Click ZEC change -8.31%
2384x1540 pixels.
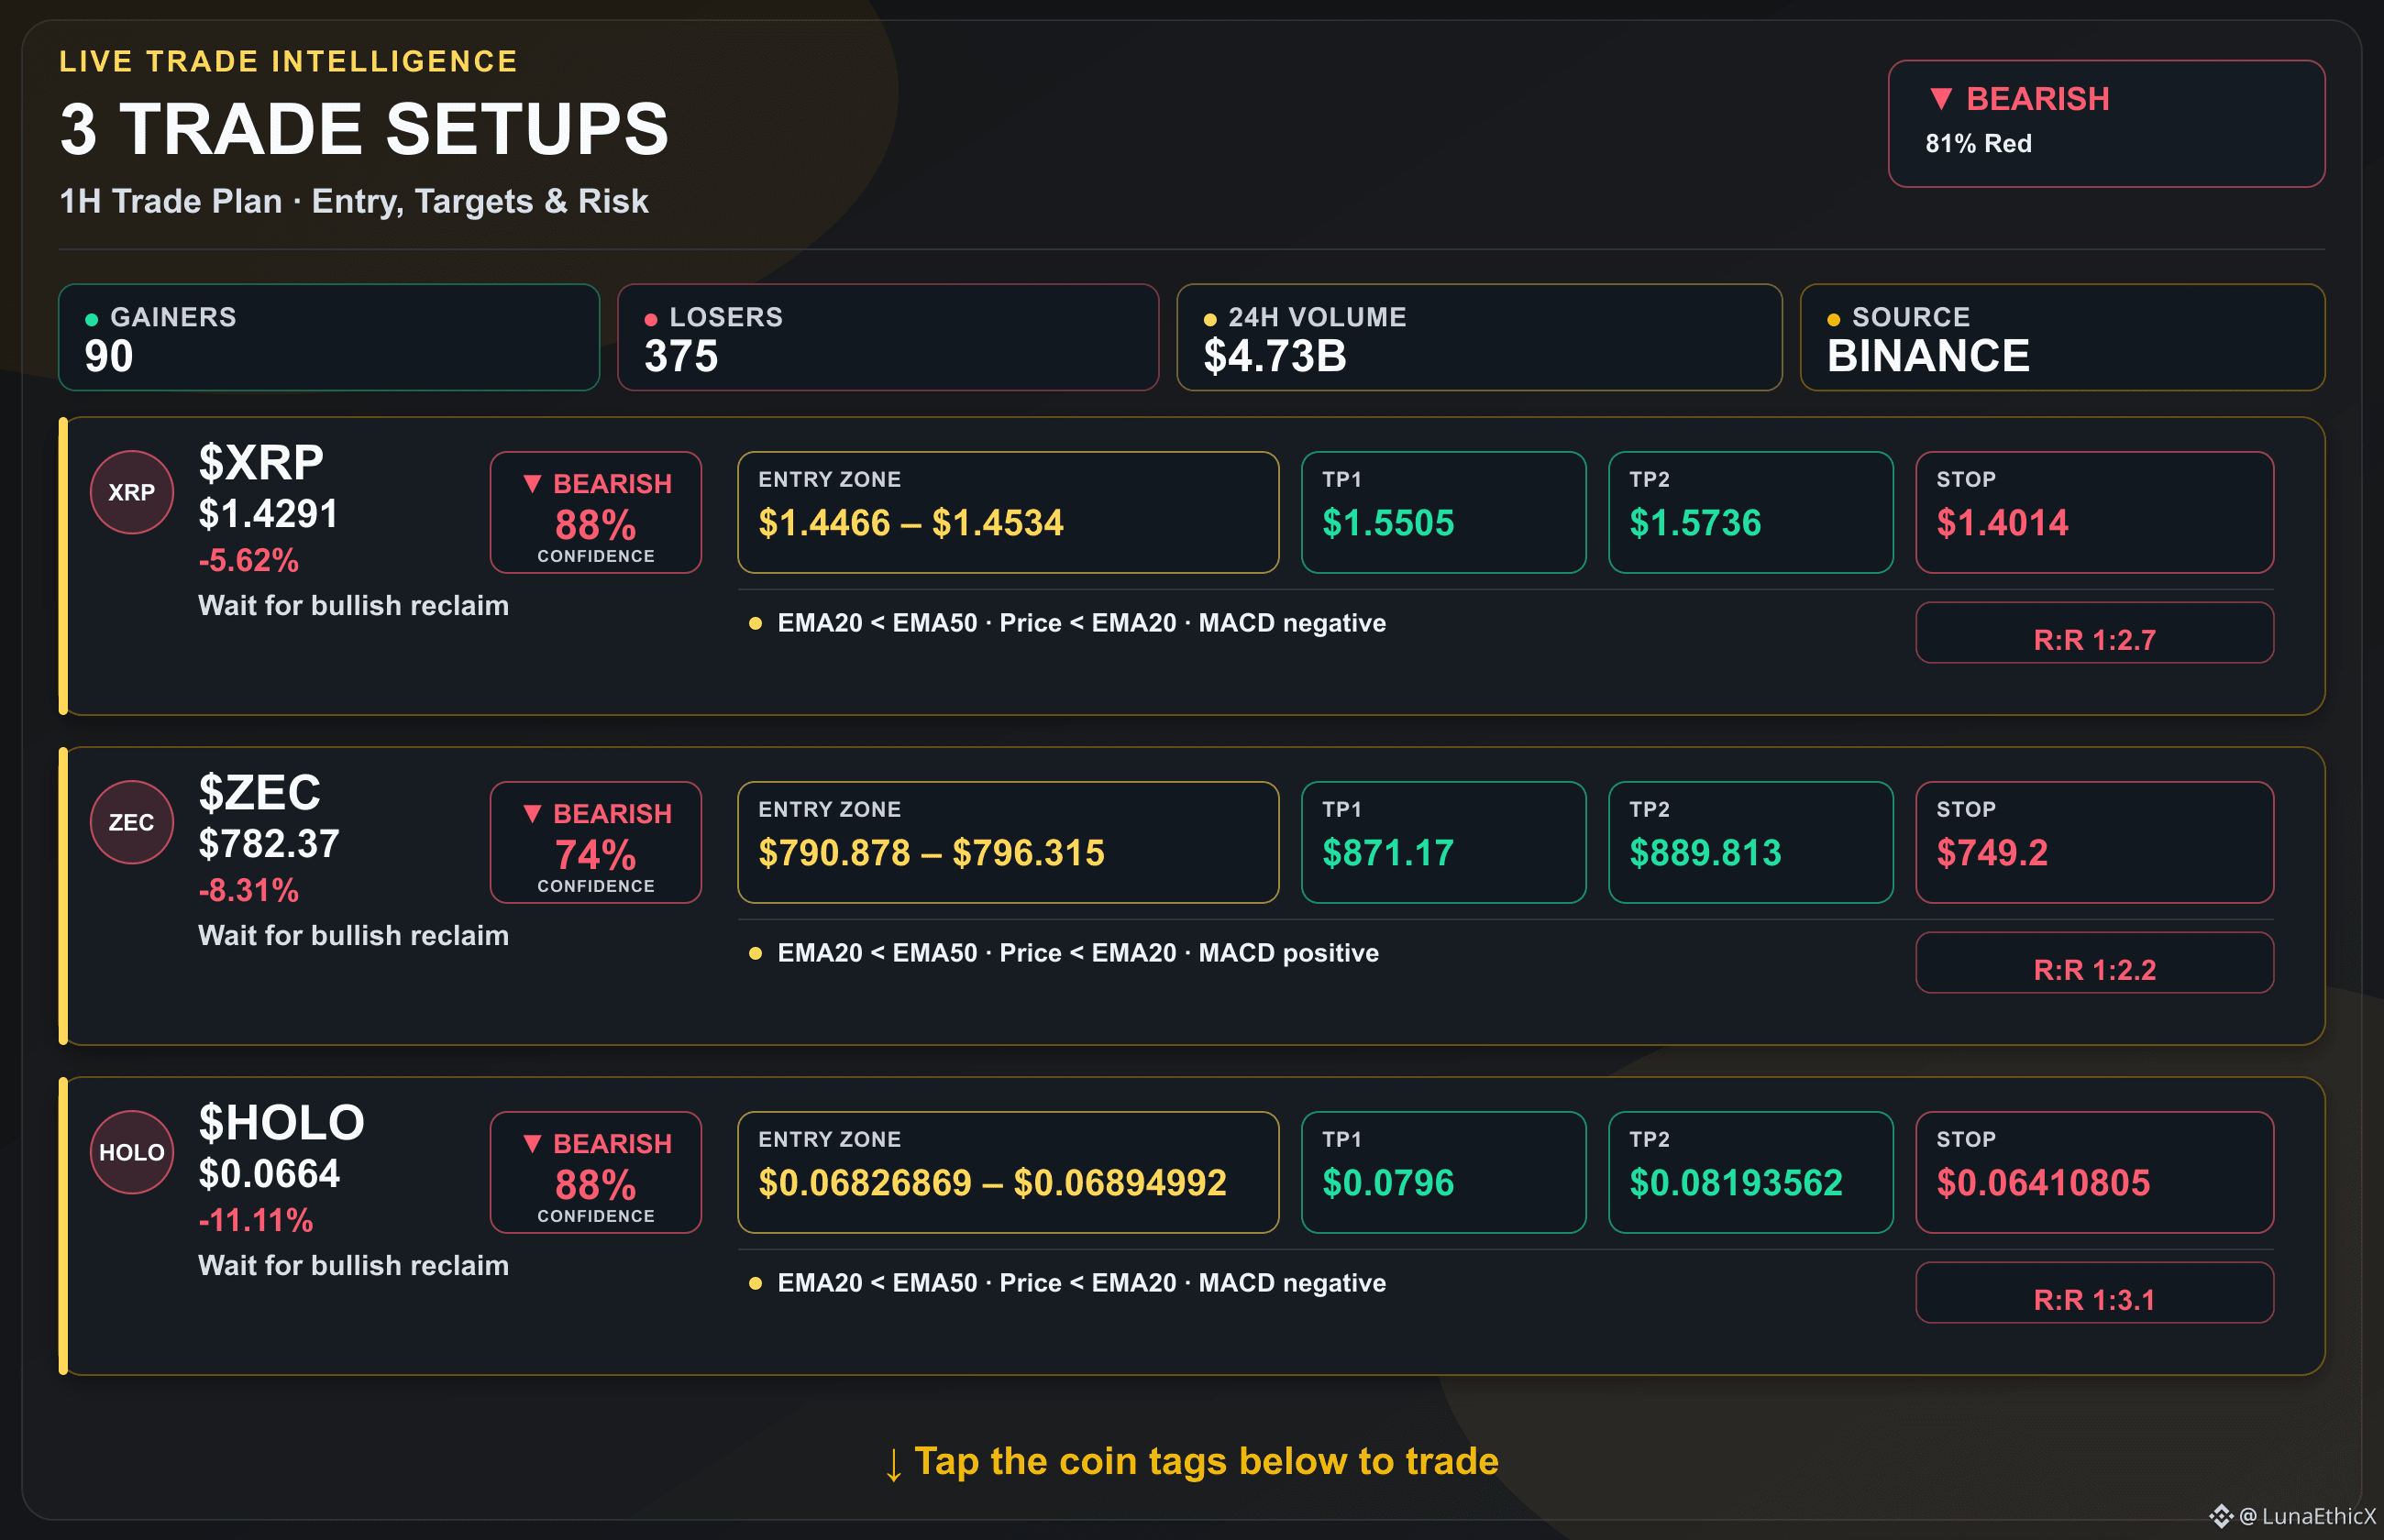pyautogui.click(x=248, y=891)
